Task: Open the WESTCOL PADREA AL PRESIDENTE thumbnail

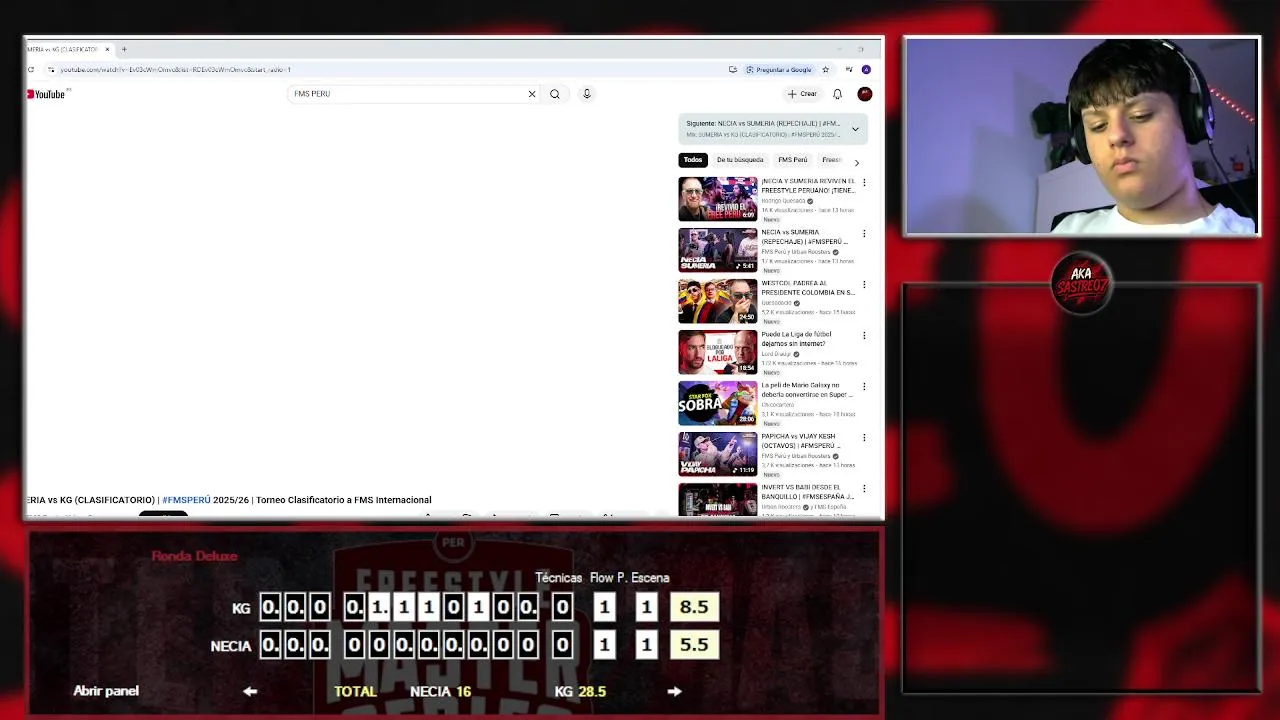Action: (718, 301)
